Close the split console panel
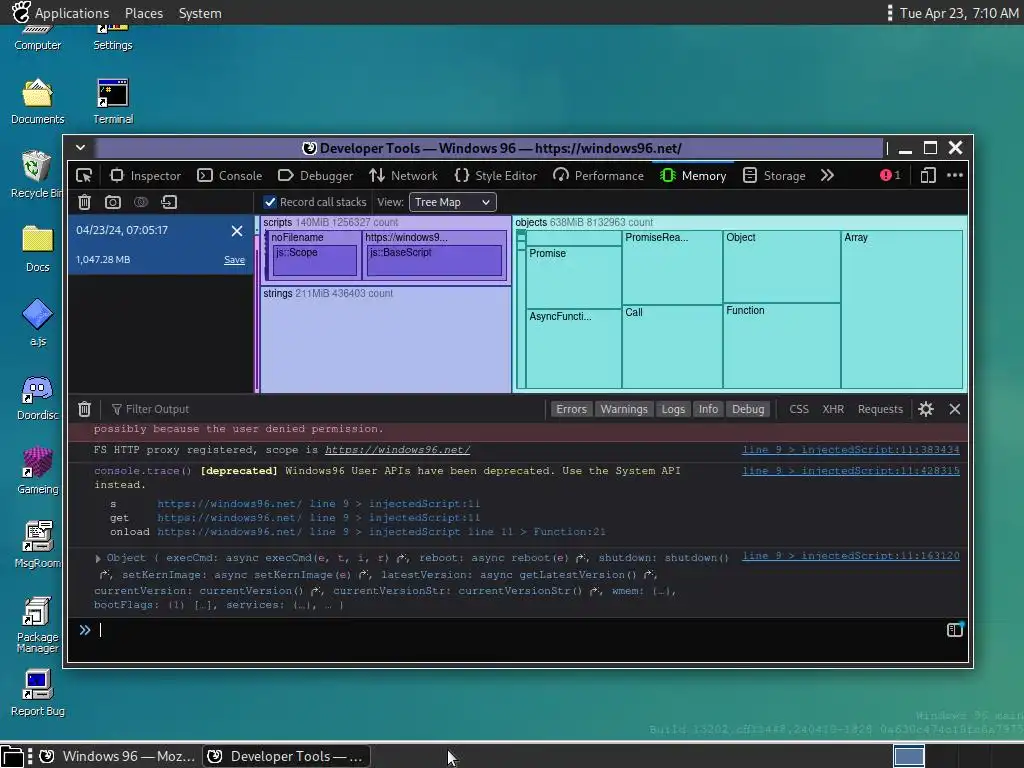Viewport: 1024px width, 768px height. pos(955,409)
